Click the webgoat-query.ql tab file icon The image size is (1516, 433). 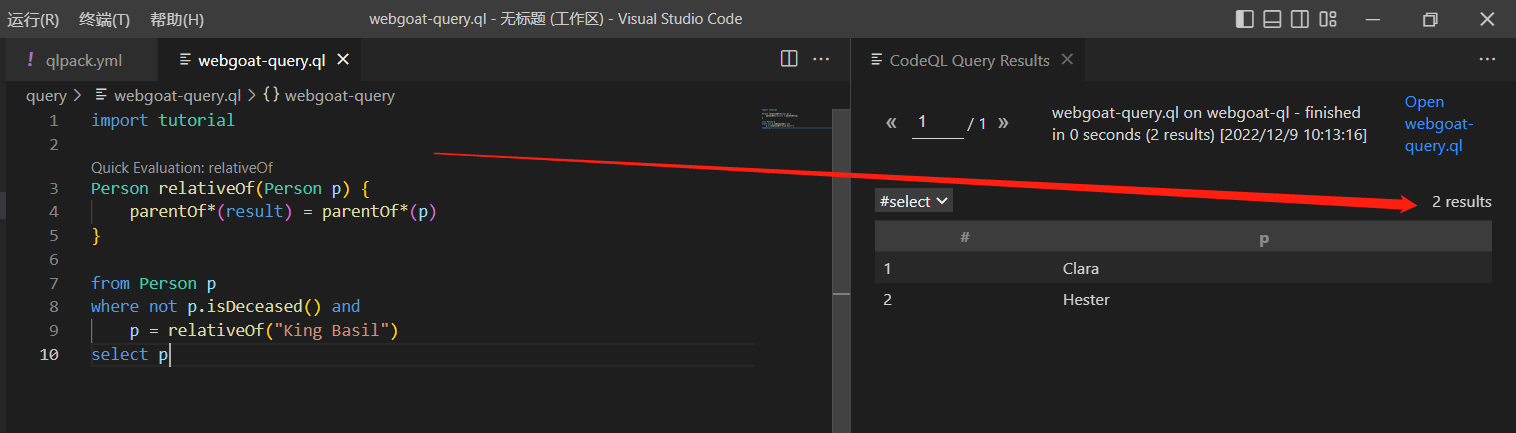[185, 60]
